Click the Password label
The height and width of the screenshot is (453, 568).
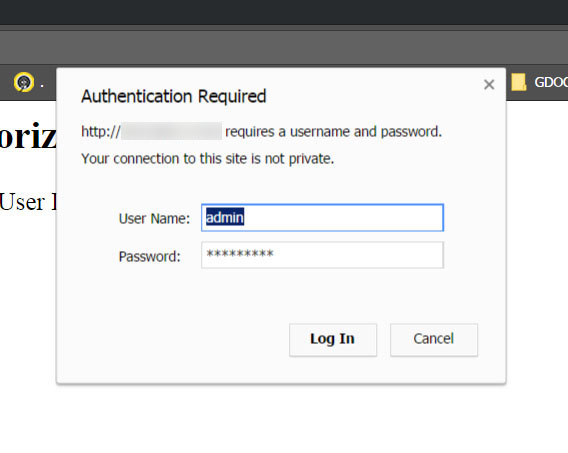tap(150, 257)
